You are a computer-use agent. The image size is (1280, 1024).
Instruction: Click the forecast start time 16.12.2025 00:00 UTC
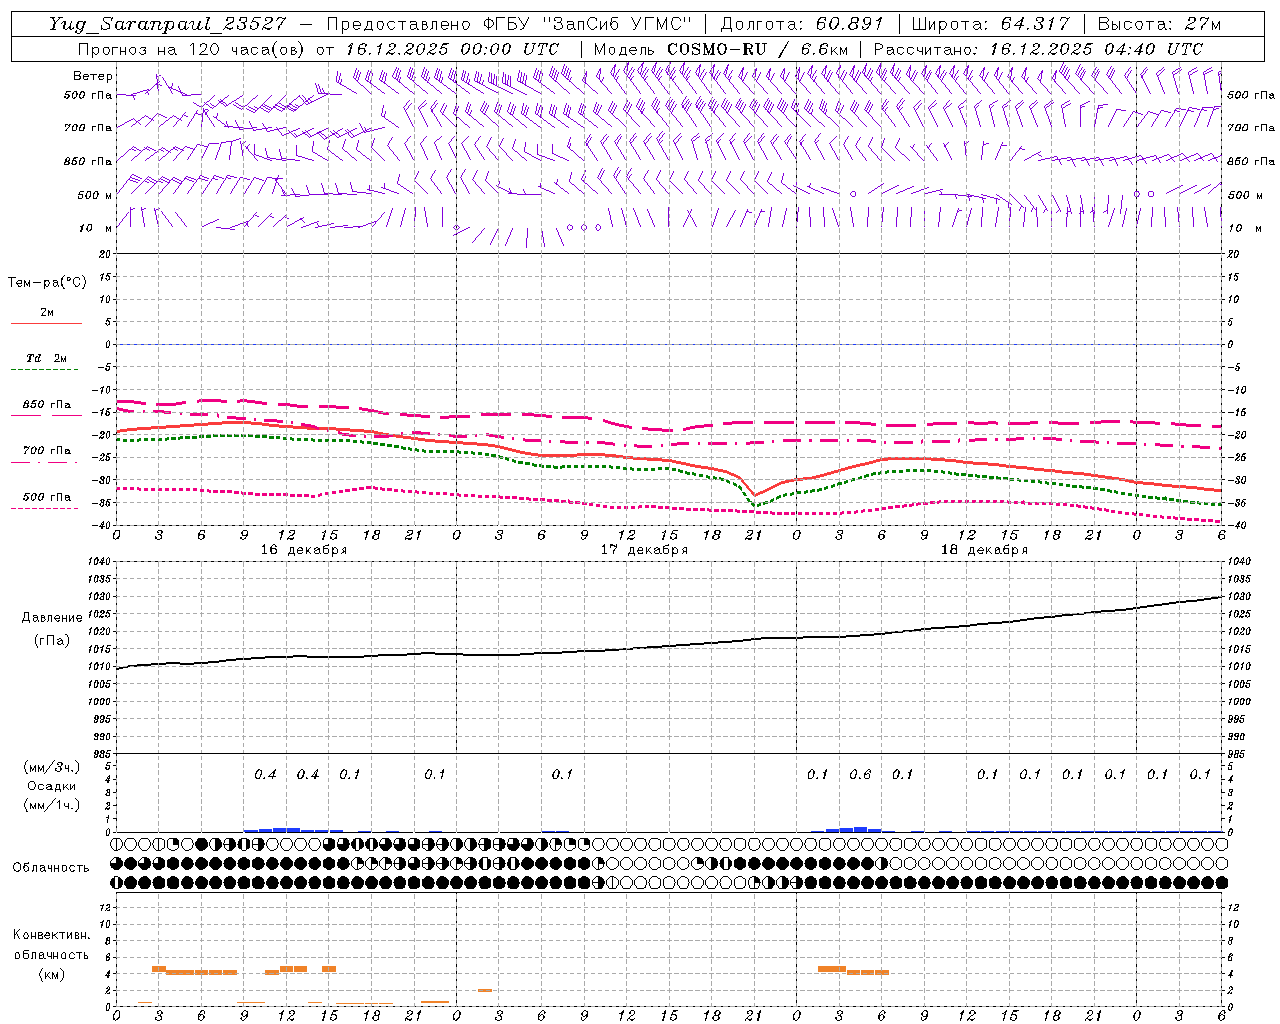[452, 49]
